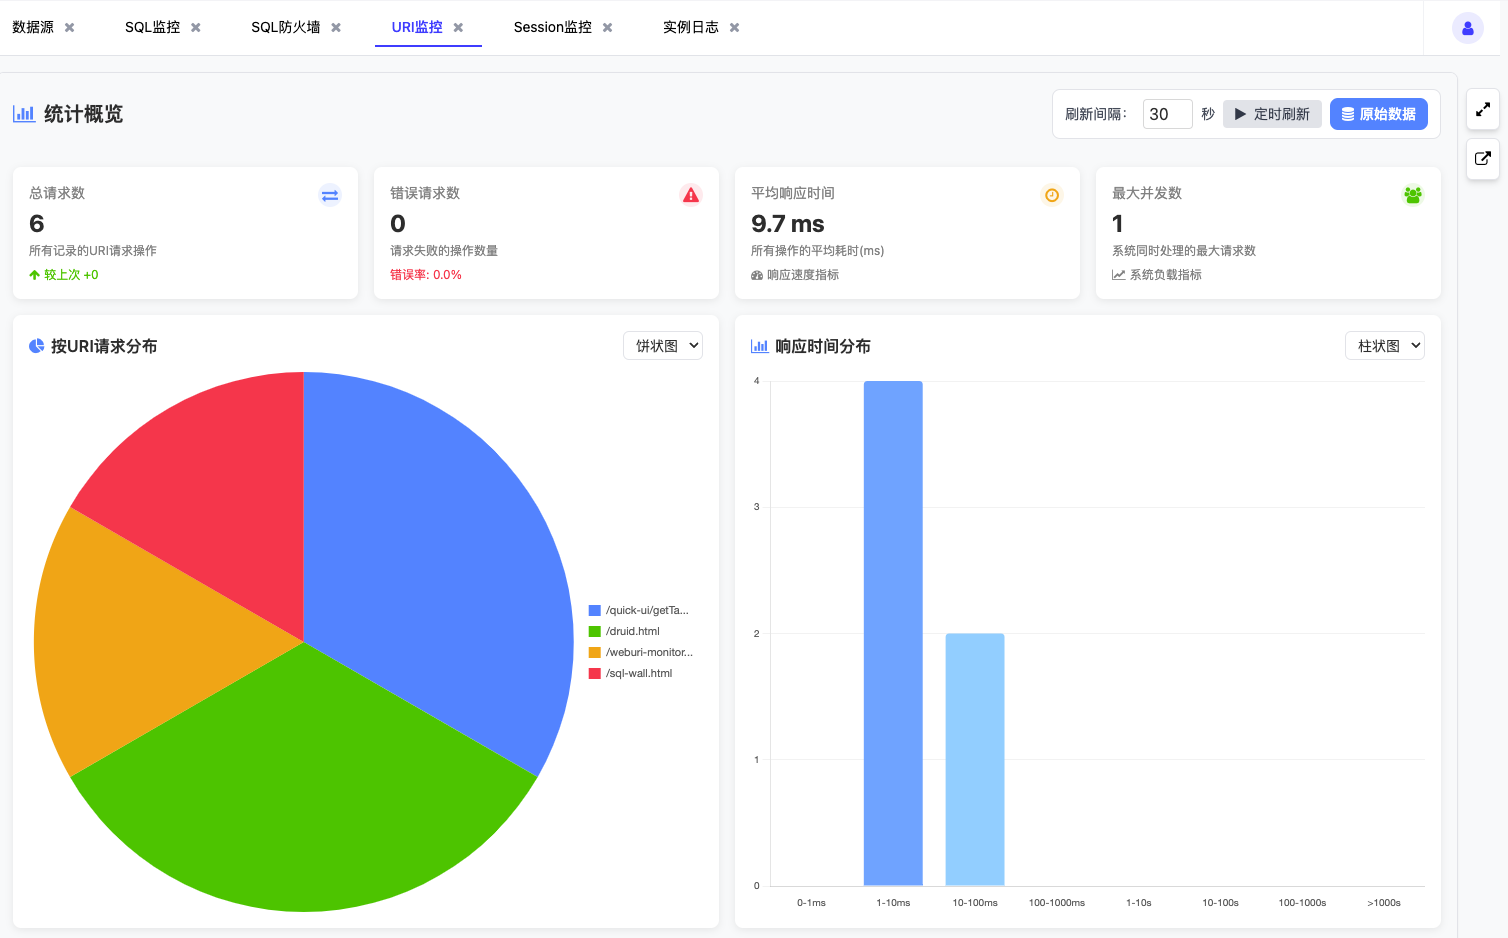The image size is (1508, 938).
Task: Open the 柱状图 chart type dropdown
Action: point(1385,345)
